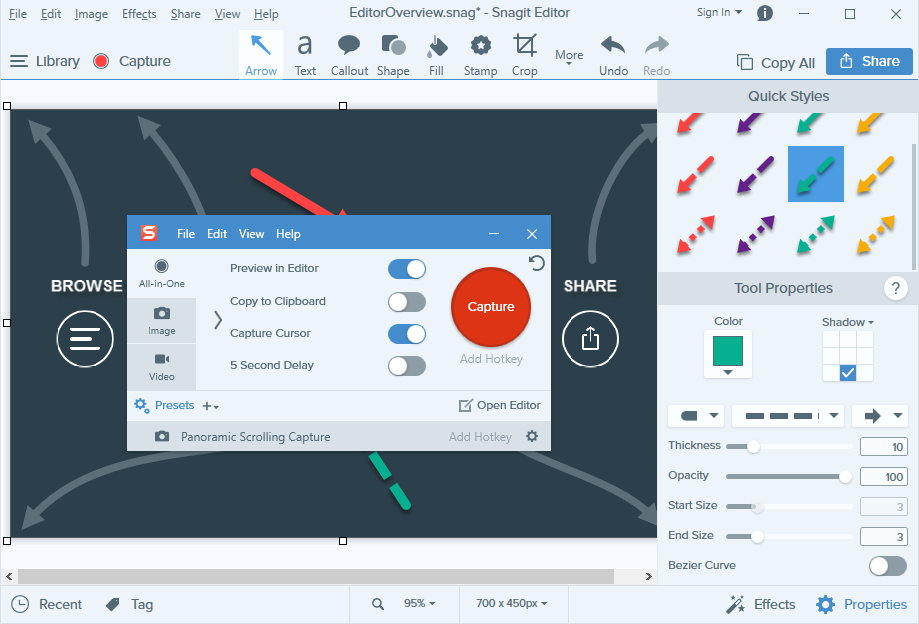This screenshot has height=624, width=919.
Task: Click the SHARE circle icon
Action: coord(590,339)
